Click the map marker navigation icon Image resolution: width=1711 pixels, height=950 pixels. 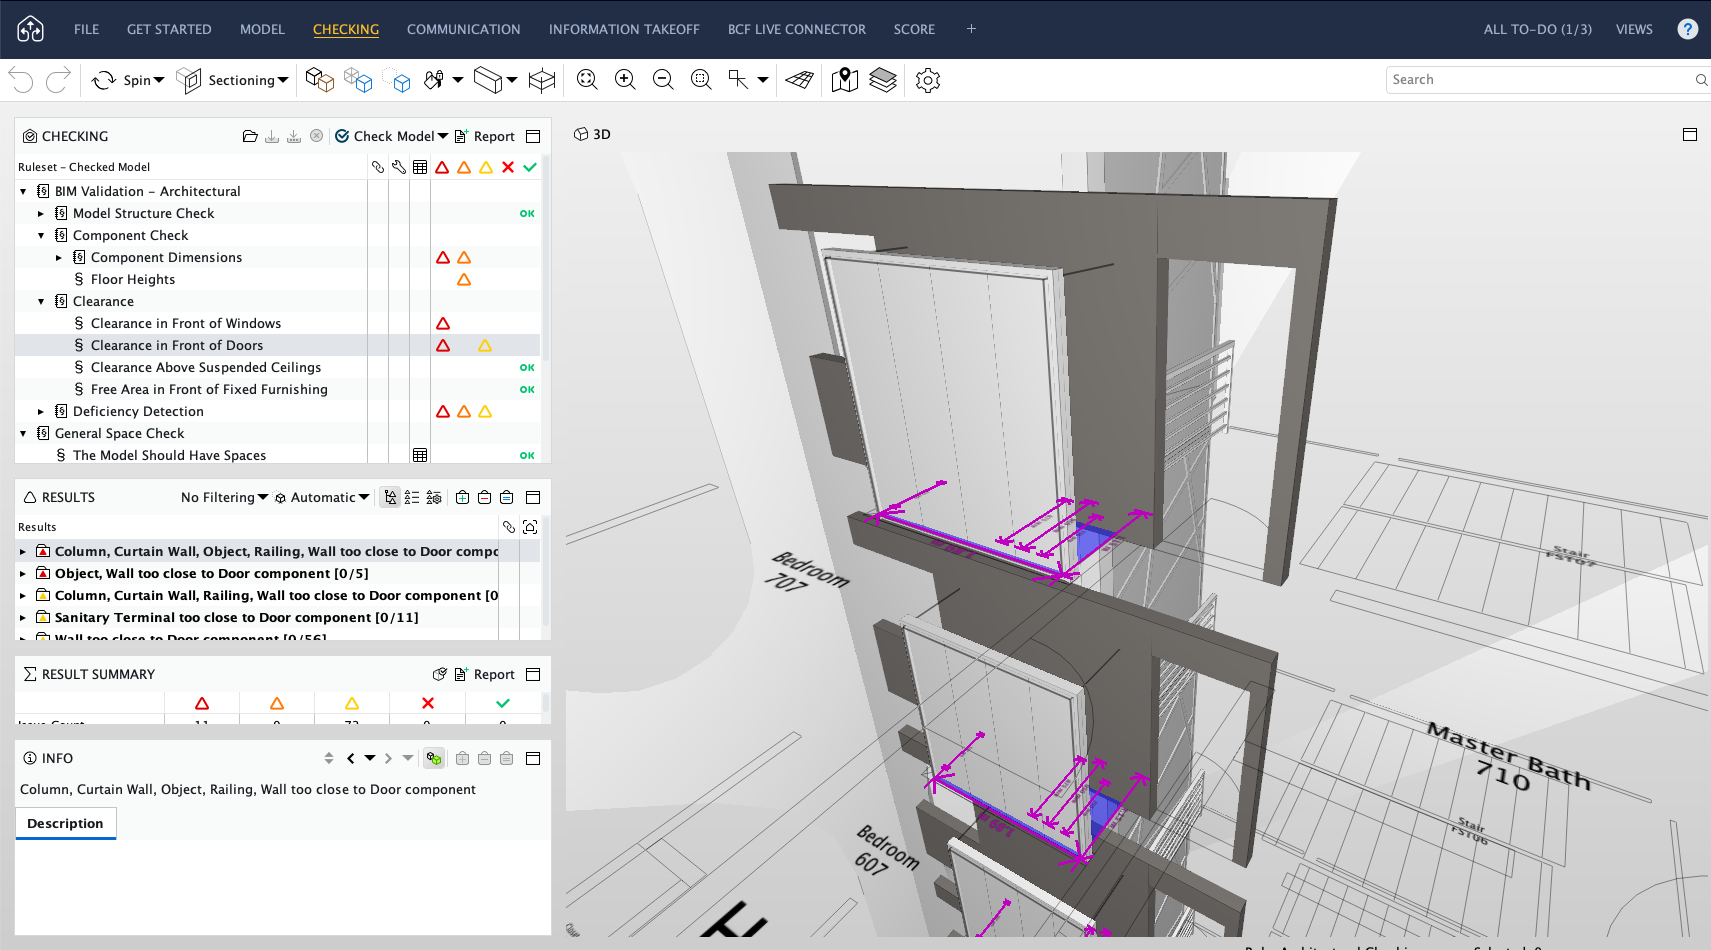[845, 80]
